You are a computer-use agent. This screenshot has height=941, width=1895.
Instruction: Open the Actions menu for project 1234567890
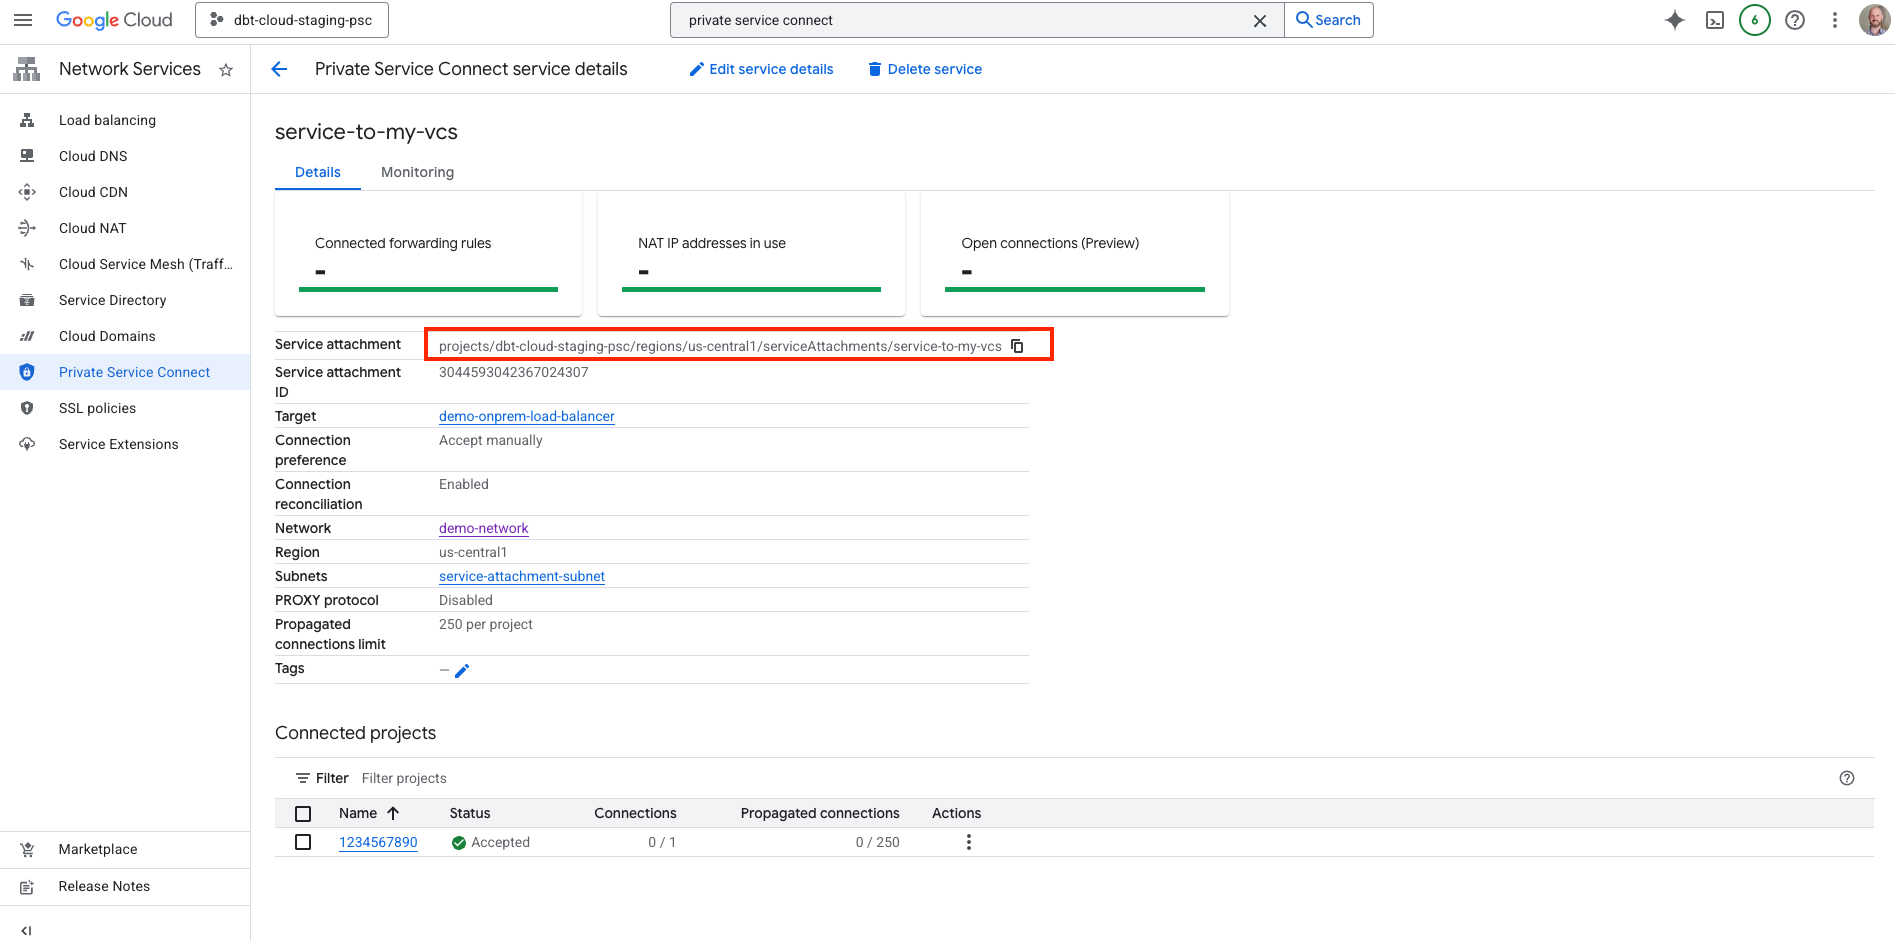point(968,841)
